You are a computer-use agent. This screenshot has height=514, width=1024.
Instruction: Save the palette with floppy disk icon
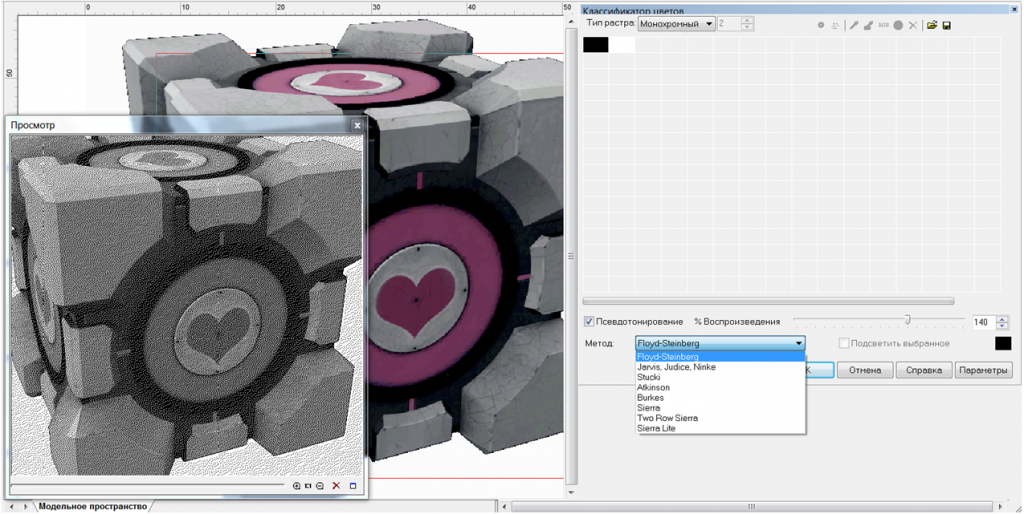tap(946, 25)
